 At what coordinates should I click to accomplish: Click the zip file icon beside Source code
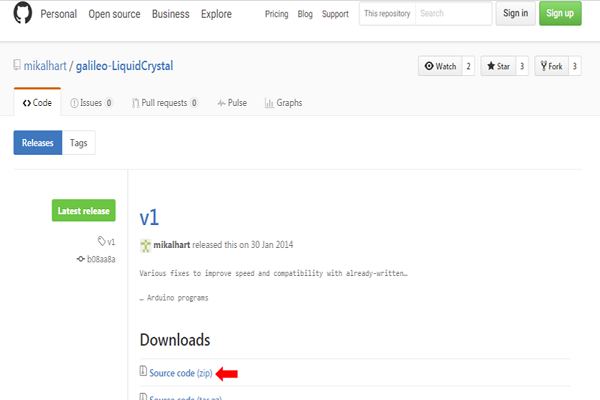[x=143, y=371]
